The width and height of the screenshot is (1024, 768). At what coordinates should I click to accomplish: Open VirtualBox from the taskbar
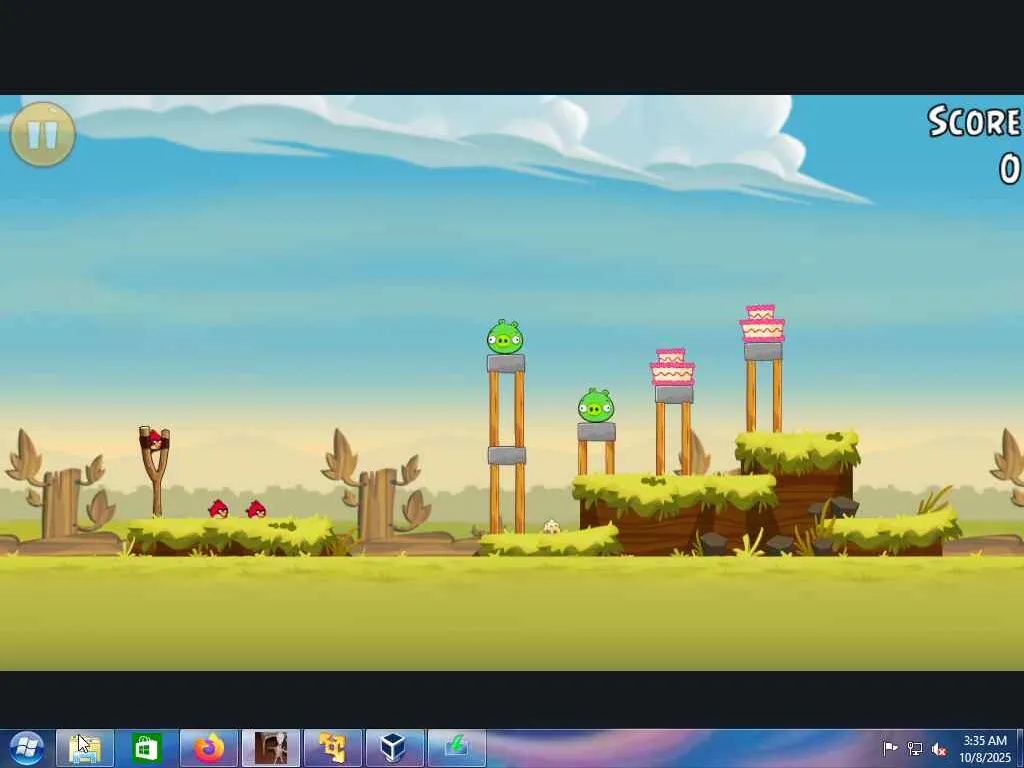394,748
